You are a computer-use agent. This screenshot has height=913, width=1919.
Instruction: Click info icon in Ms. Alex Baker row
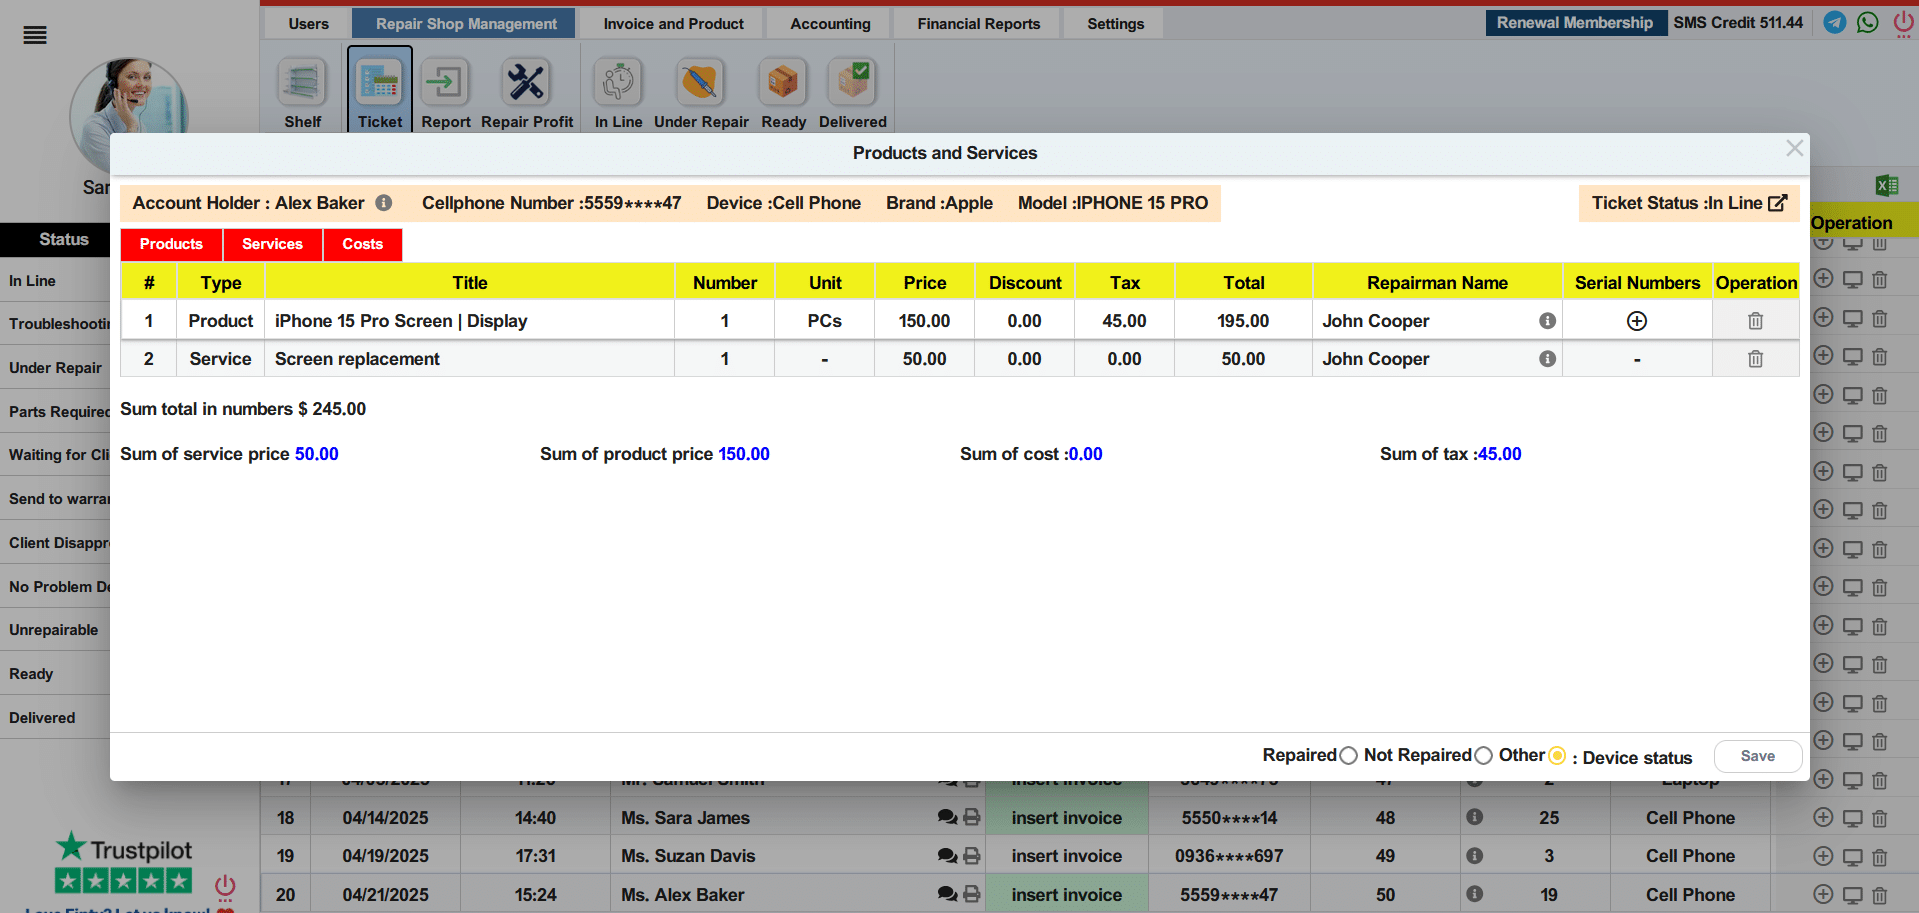click(x=1474, y=894)
